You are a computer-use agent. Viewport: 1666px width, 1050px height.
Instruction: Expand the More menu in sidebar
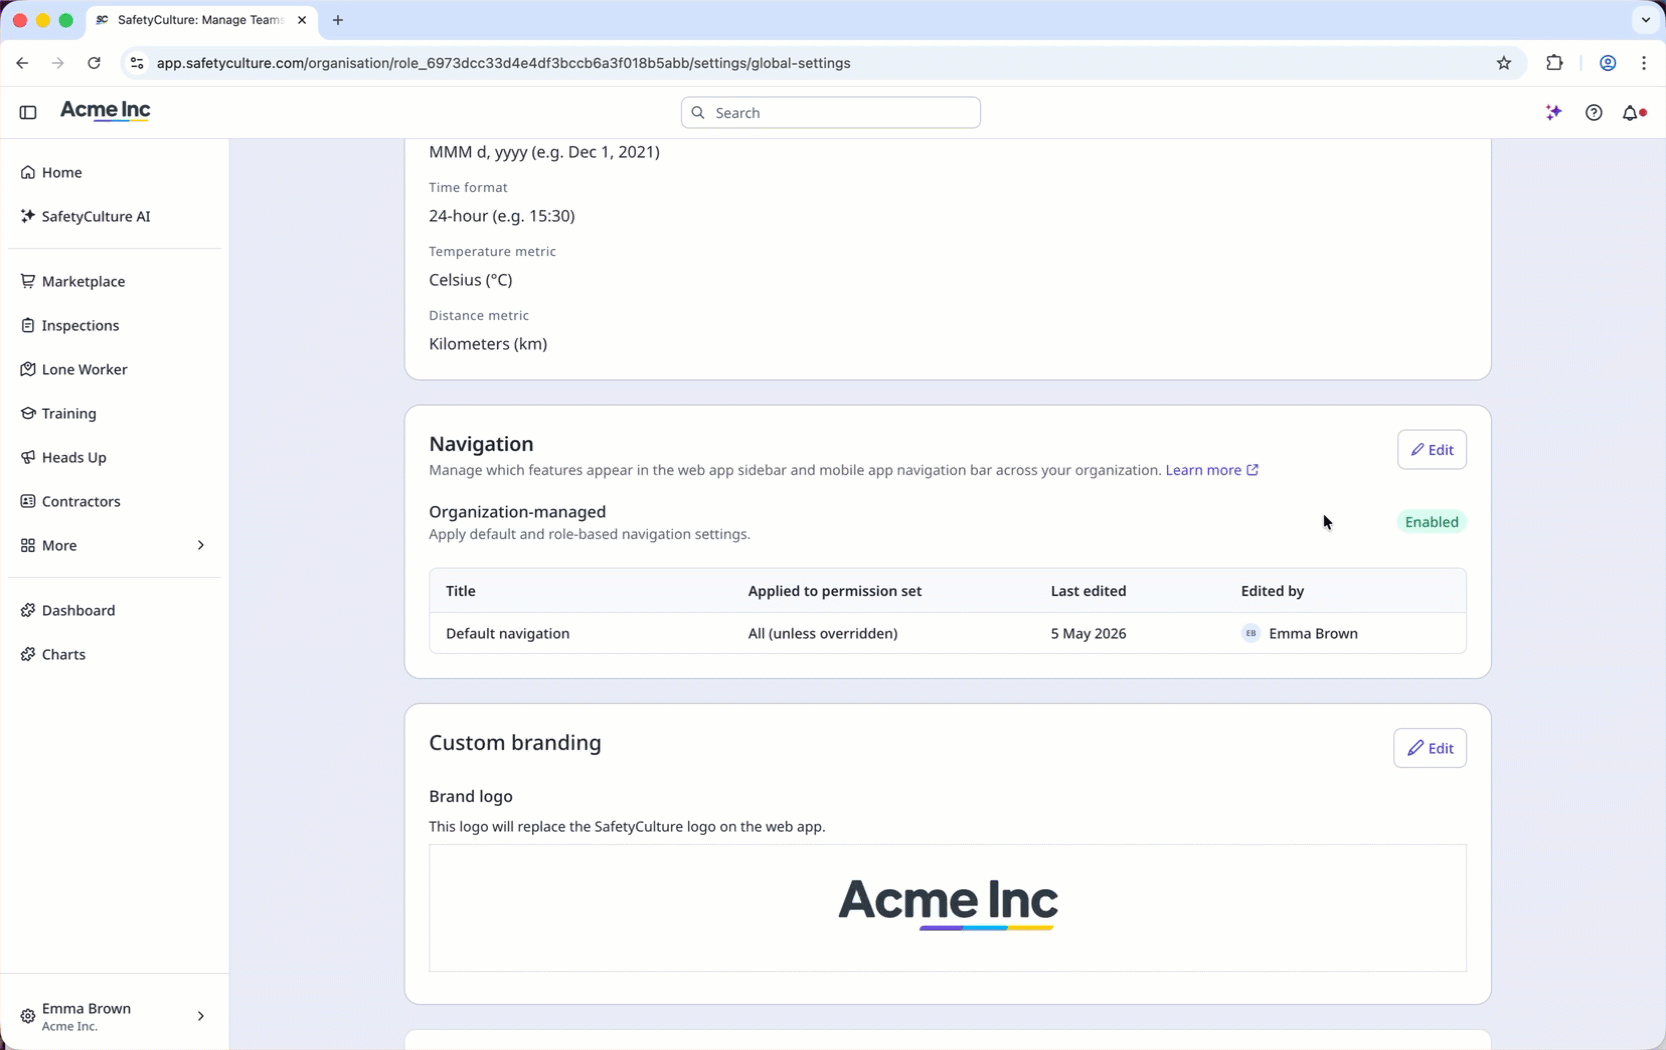click(114, 545)
